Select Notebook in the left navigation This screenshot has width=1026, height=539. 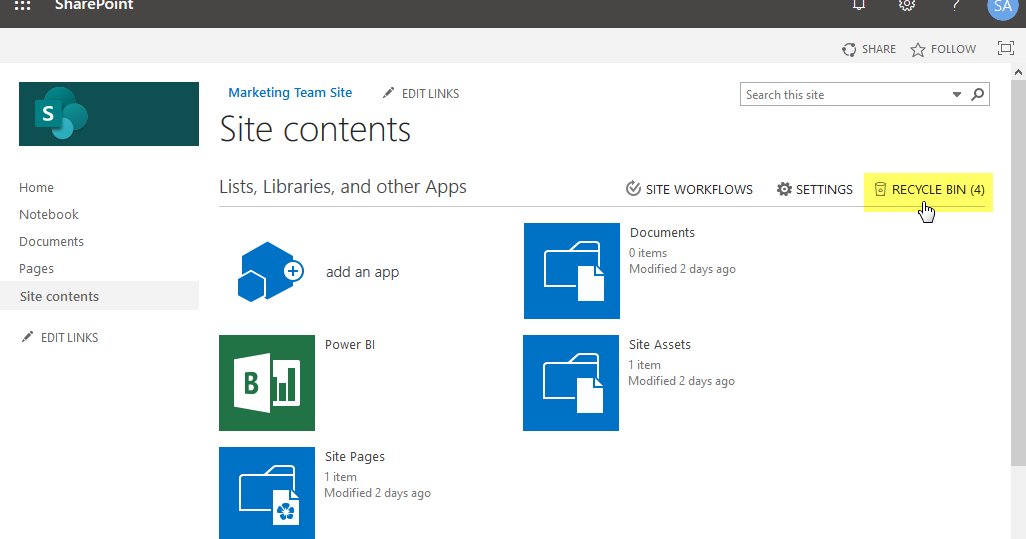point(49,214)
